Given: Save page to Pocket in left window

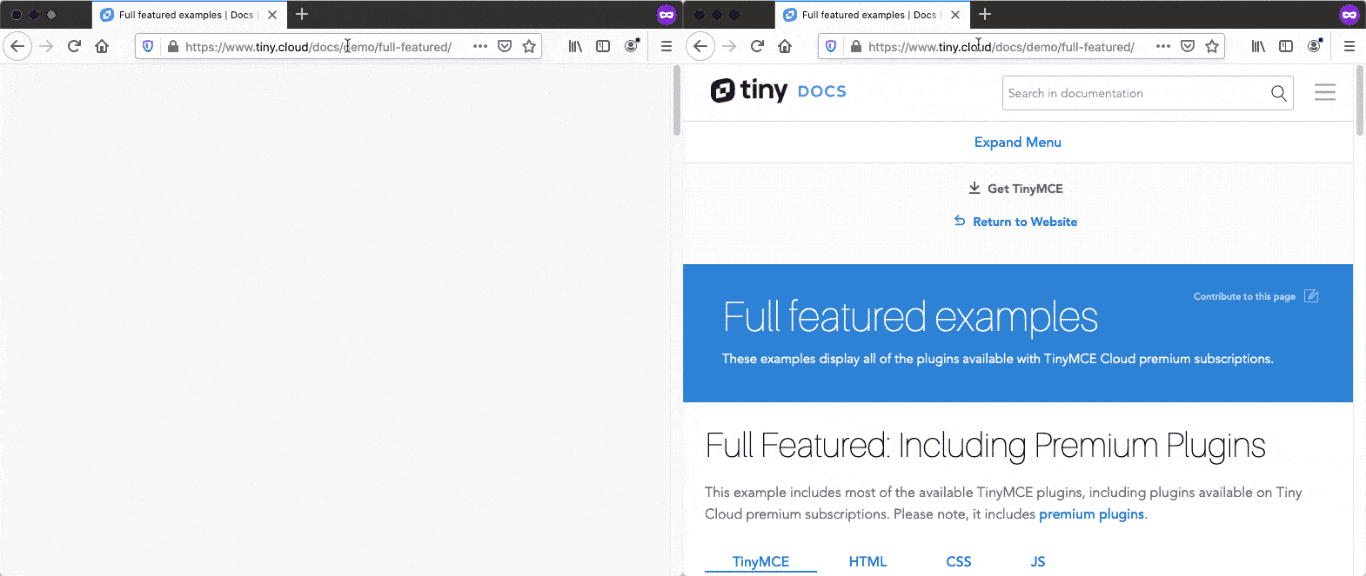Looking at the screenshot, I should click(505, 46).
